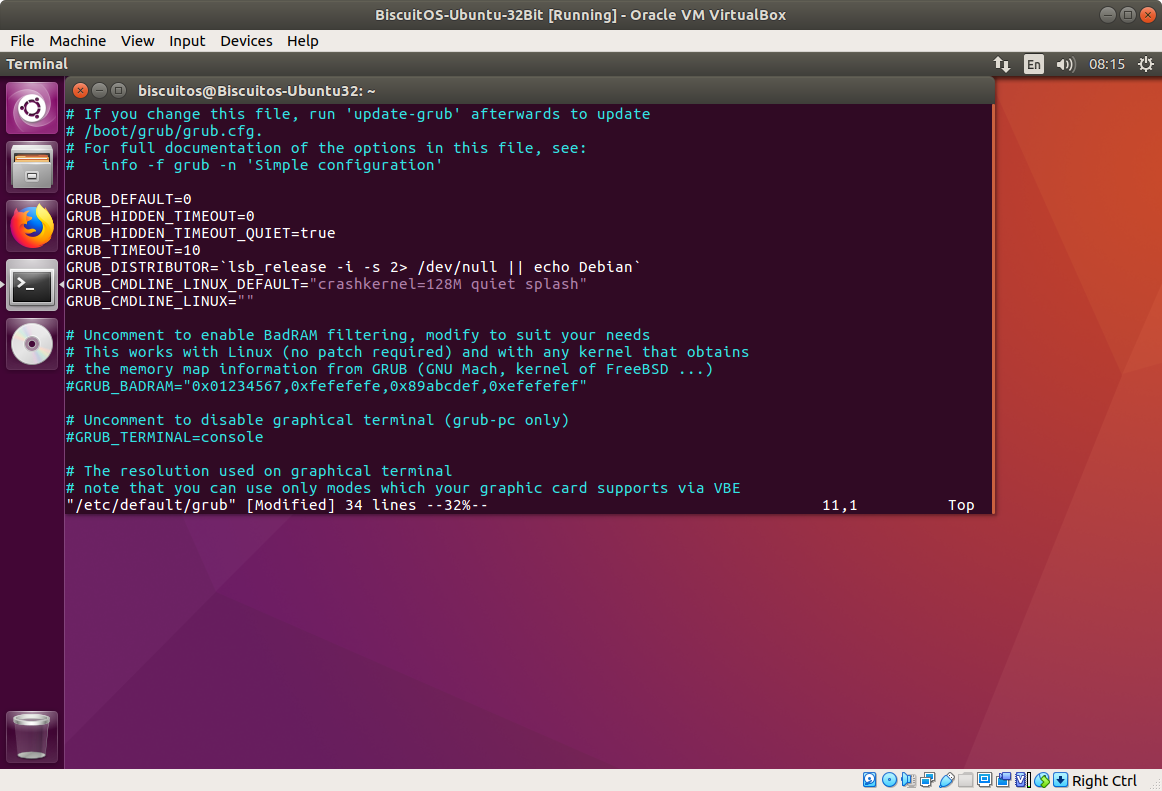
Task: Click the GRUB_TIMEOUT=10 line in editor
Action: click(134, 250)
